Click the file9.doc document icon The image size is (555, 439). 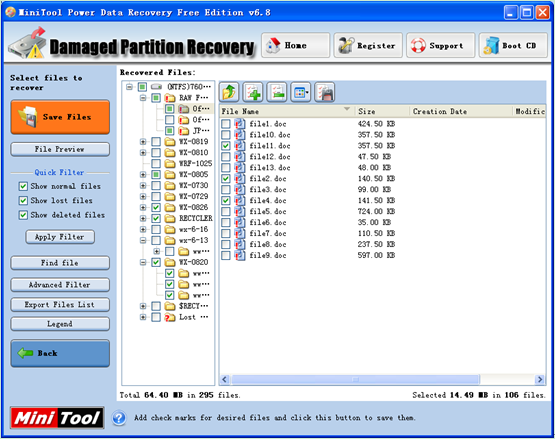[240, 256]
